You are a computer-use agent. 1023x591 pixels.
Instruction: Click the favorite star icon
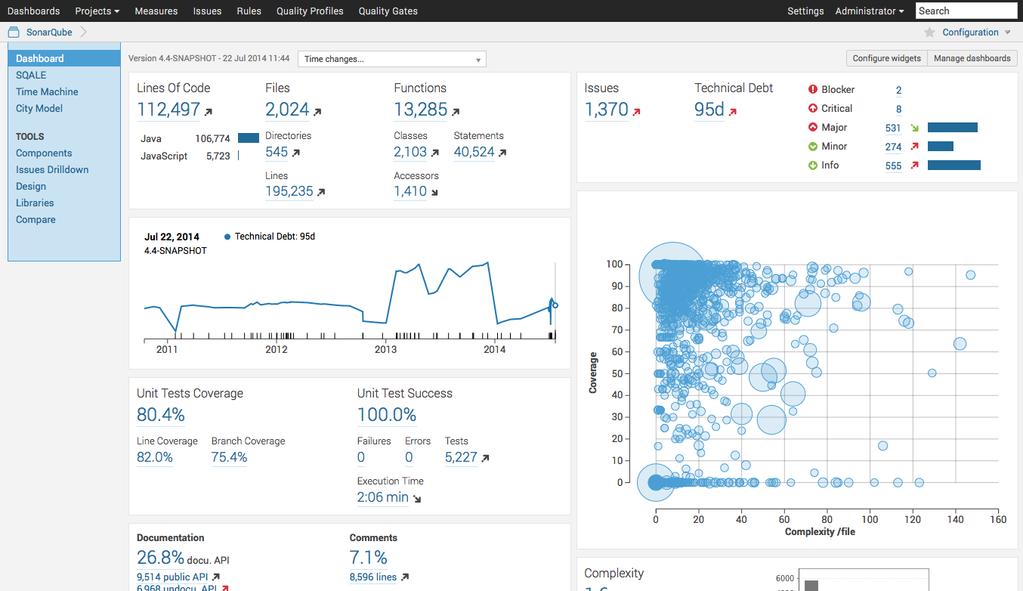click(x=929, y=32)
